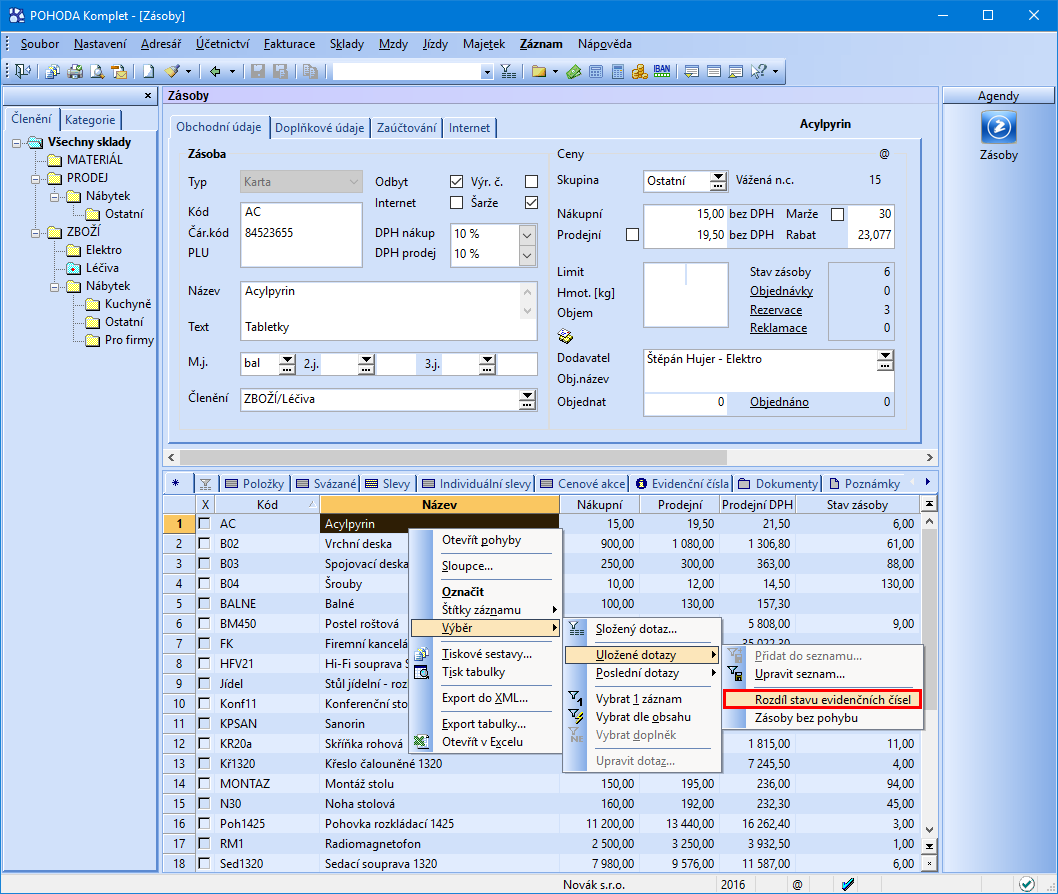Open the Fakturace menu

(x=289, y=44)
